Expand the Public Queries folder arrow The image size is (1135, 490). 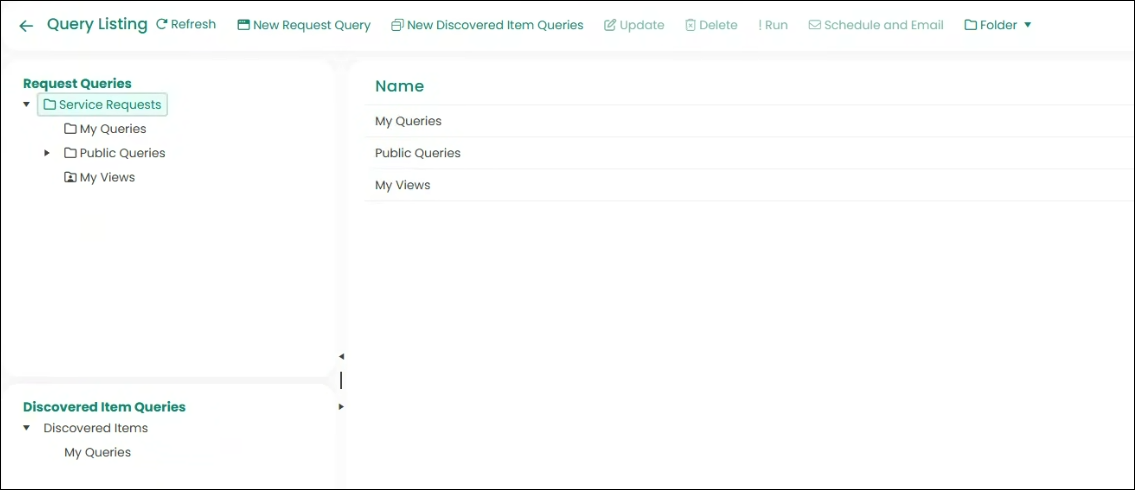47,153
